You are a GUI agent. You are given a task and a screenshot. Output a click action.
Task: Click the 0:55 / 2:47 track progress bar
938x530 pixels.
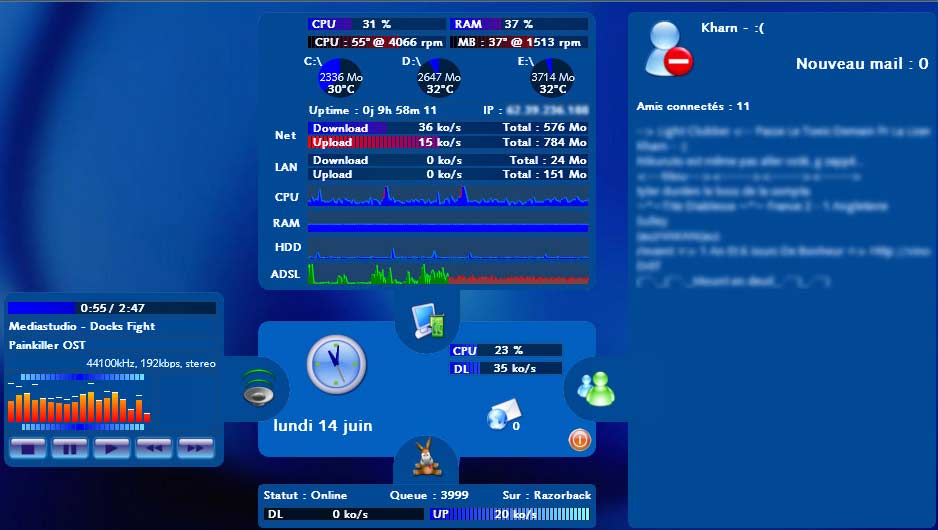coord(112,308)
